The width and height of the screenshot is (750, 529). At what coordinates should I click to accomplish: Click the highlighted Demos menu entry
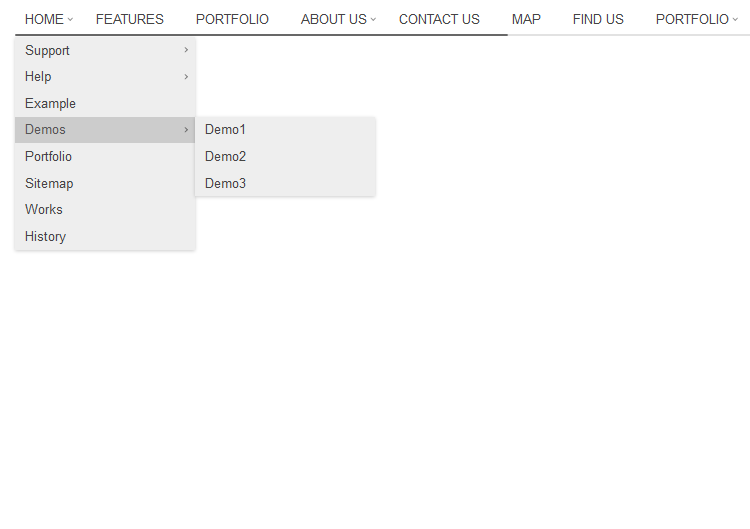pos(45,130)
